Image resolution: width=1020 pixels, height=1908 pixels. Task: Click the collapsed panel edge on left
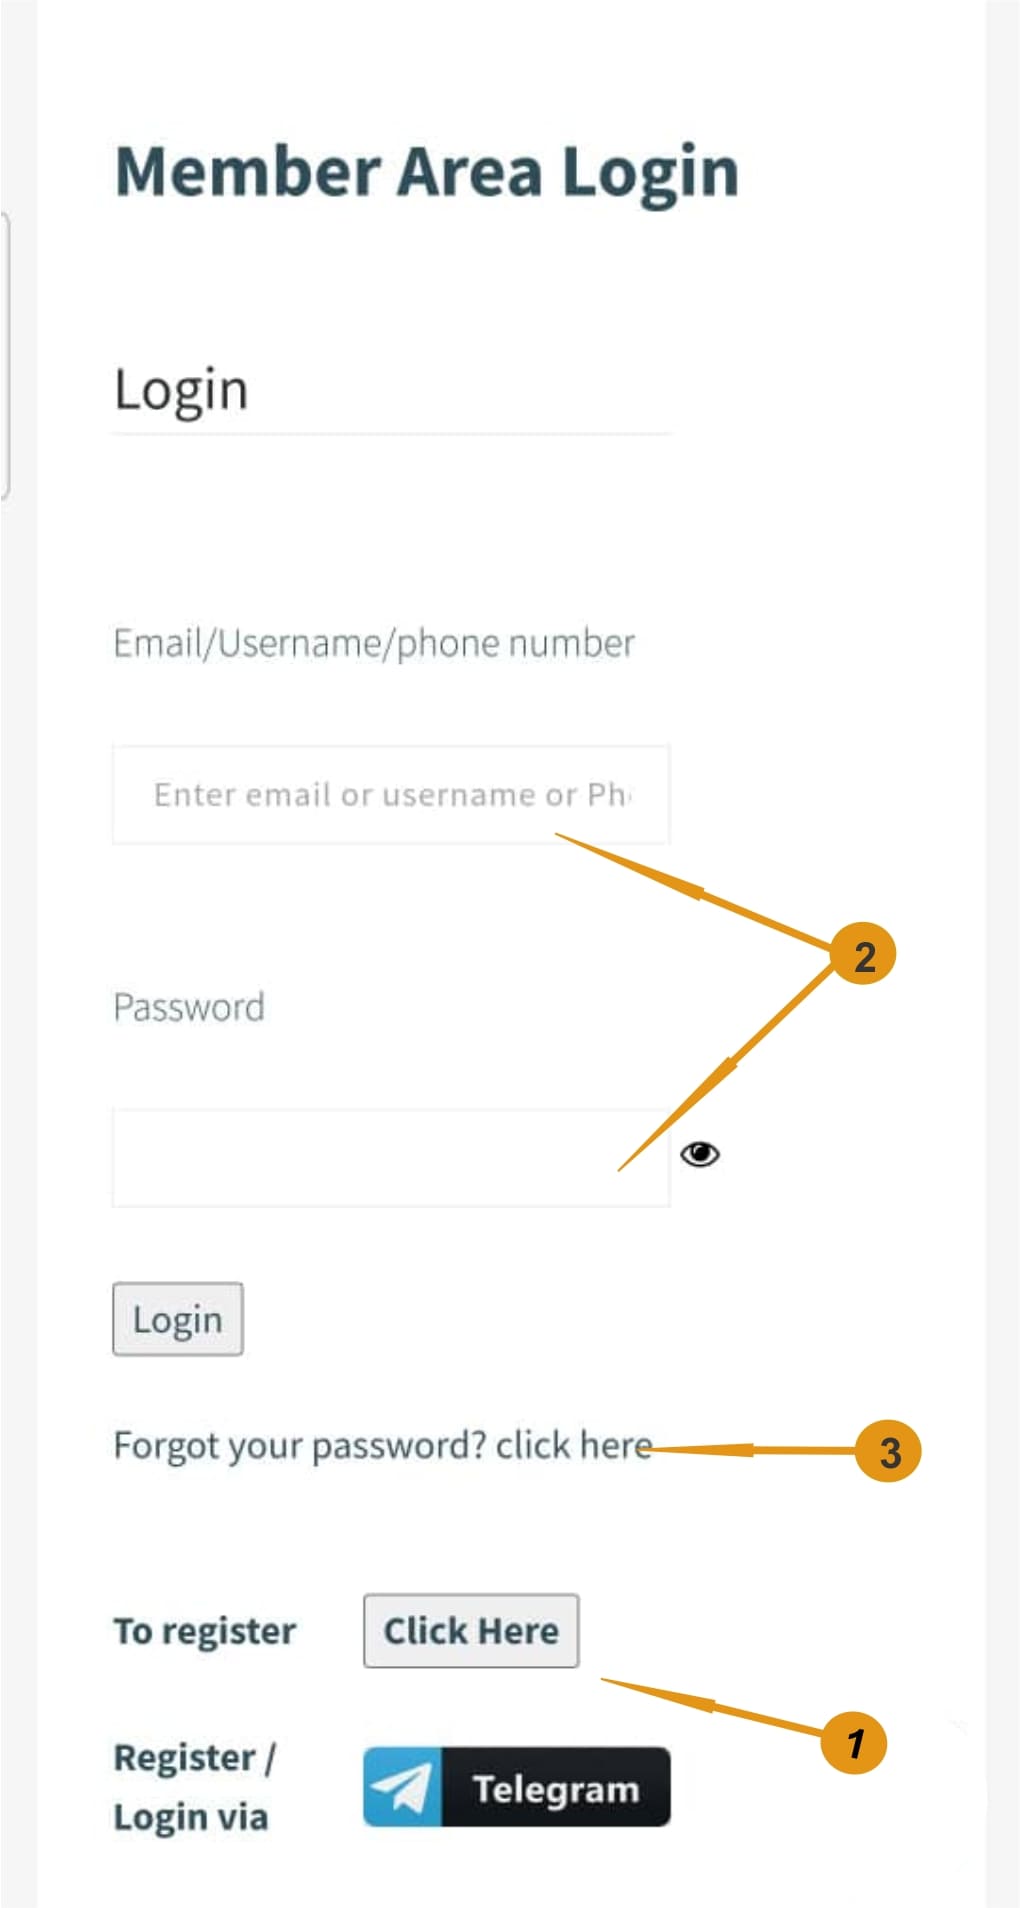pyautogui.click(x=5, y=355)
